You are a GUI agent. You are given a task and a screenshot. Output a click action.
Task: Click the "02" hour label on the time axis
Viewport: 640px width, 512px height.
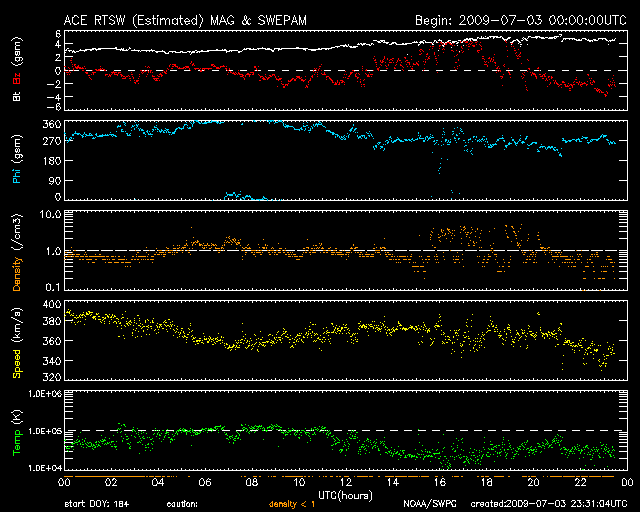pyautogui.click(x=111, y=482)
